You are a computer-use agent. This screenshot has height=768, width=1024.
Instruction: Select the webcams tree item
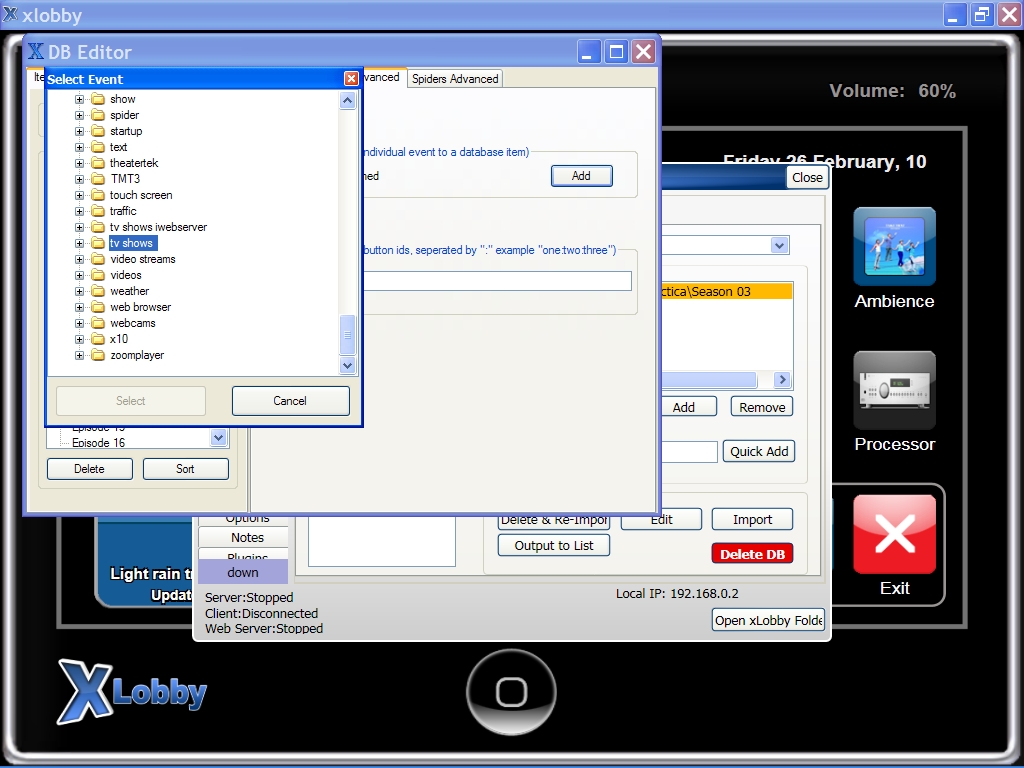click(x=133, y=323)
